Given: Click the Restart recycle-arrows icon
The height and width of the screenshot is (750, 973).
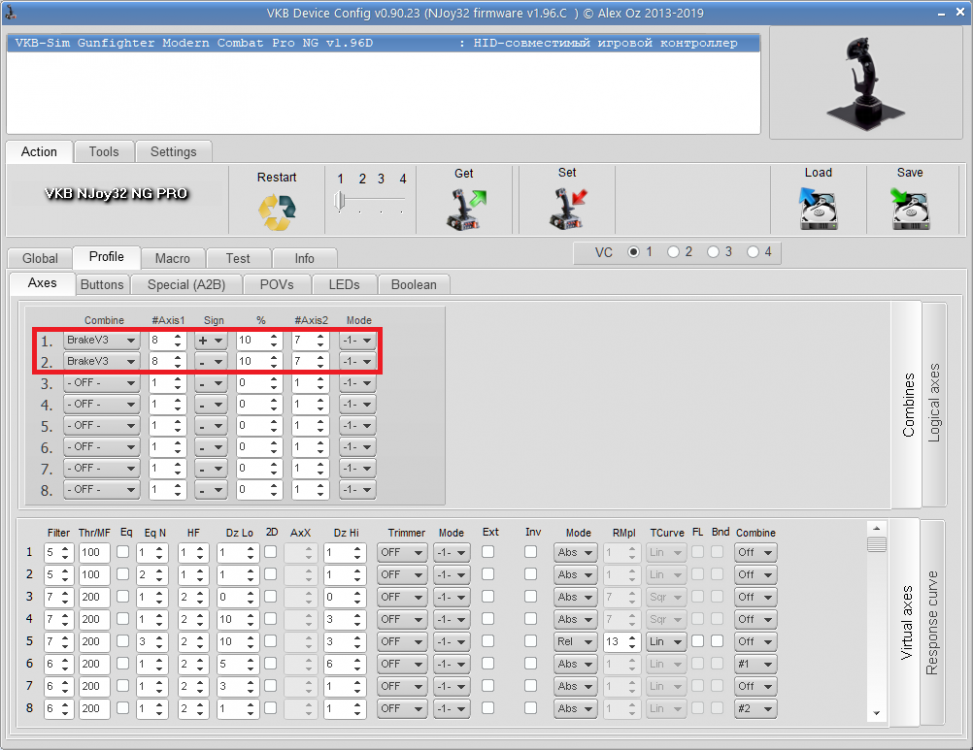Looking at the screenshot, I should click(x=277, y=212).
